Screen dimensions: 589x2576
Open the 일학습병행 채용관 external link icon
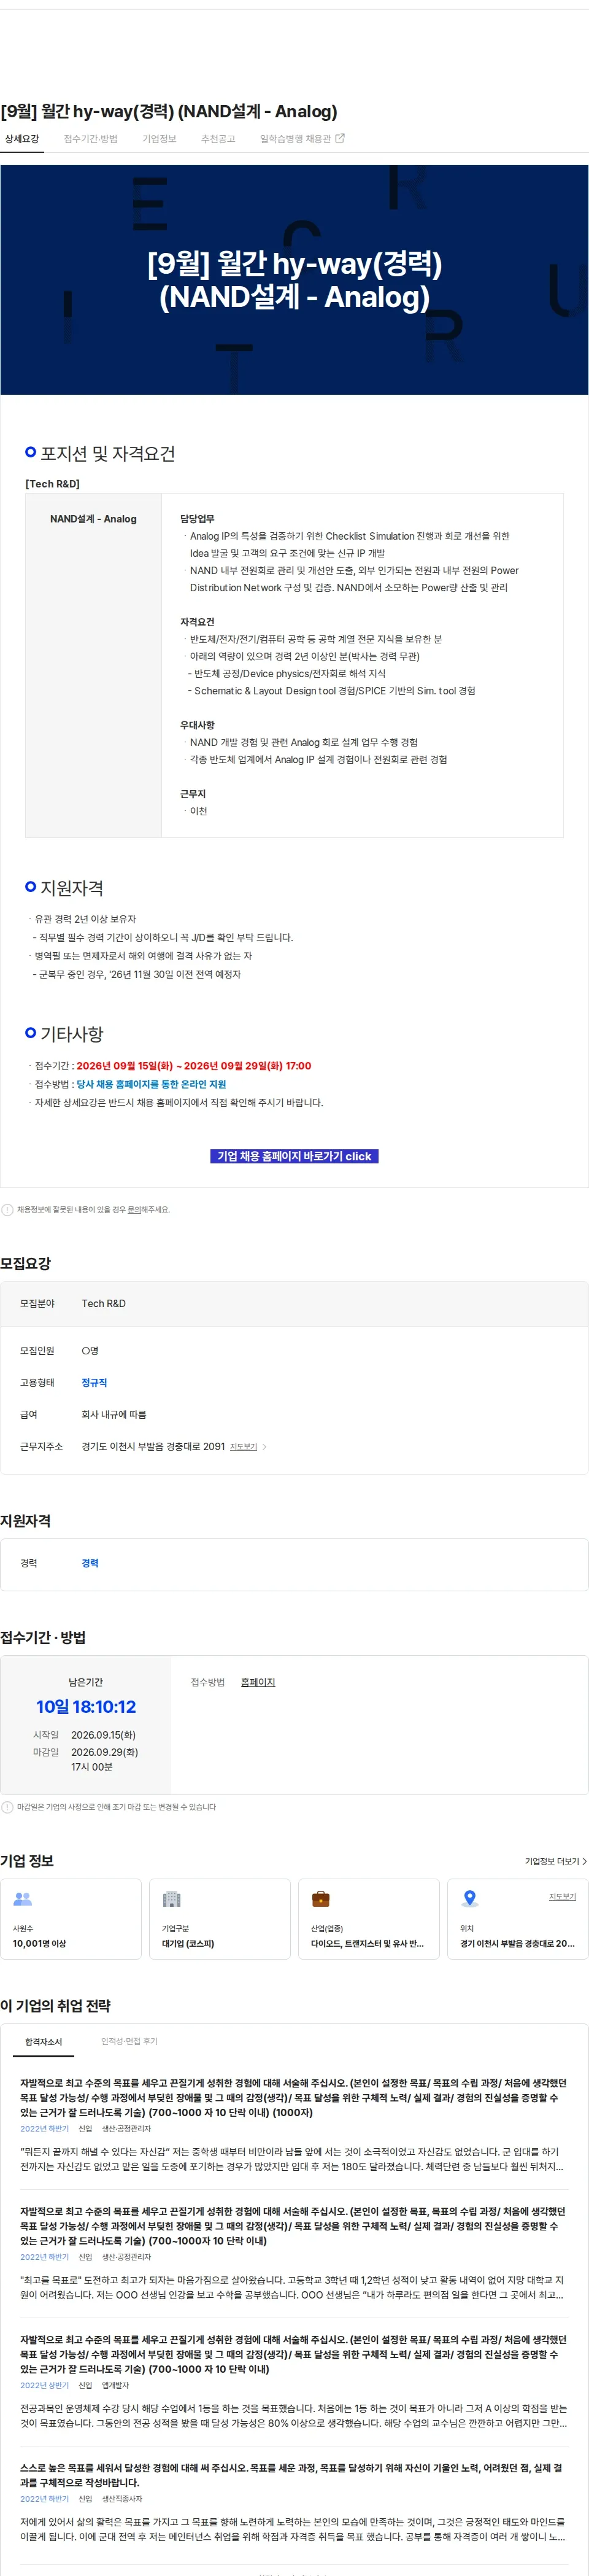point(340,138)
